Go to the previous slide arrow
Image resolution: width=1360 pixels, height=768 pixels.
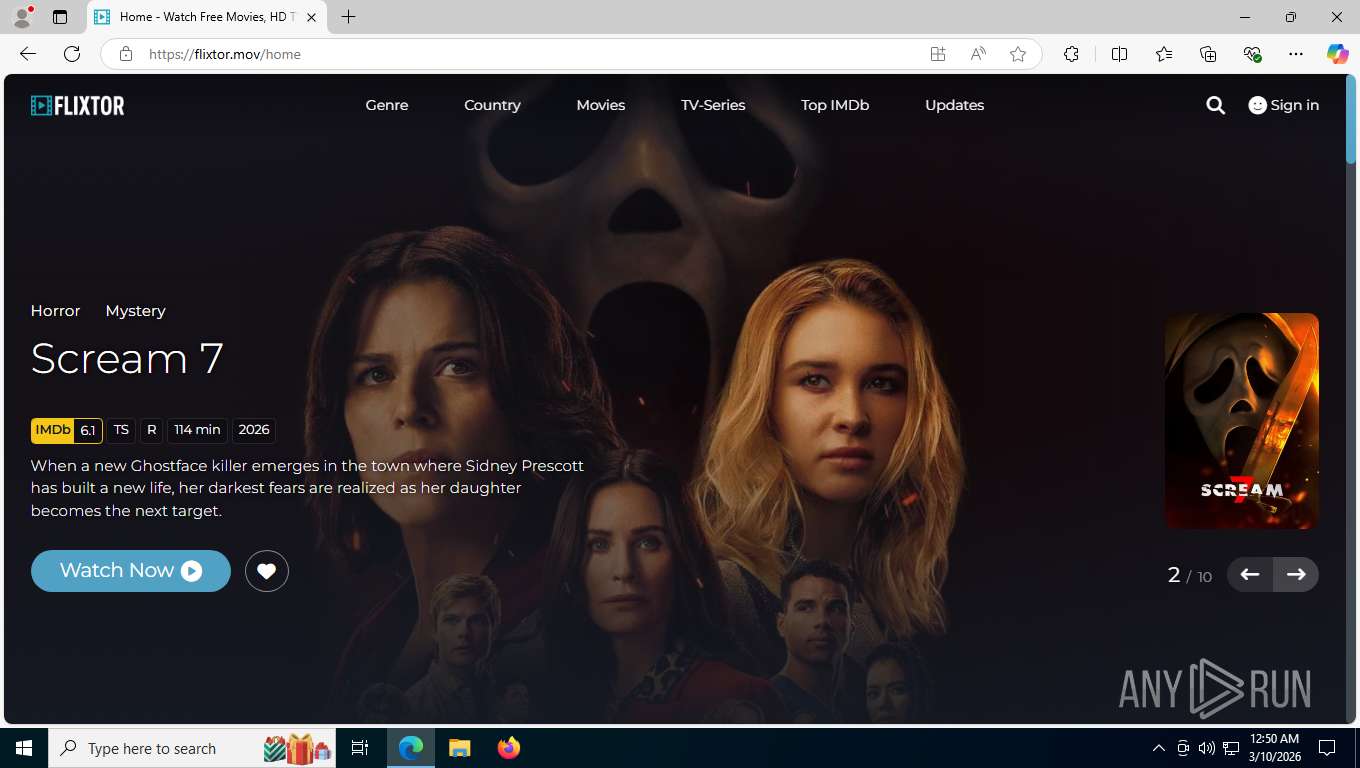tap(1250, 574)
